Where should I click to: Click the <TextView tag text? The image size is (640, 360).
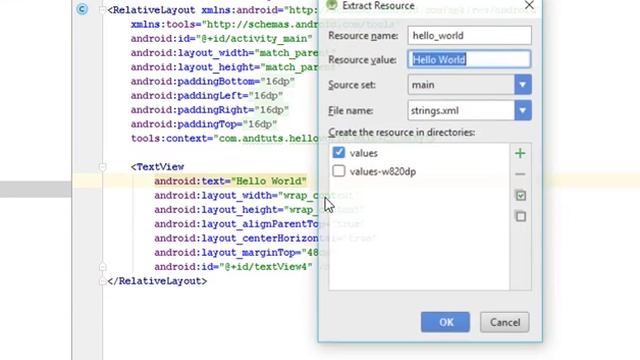click(158, 167)
